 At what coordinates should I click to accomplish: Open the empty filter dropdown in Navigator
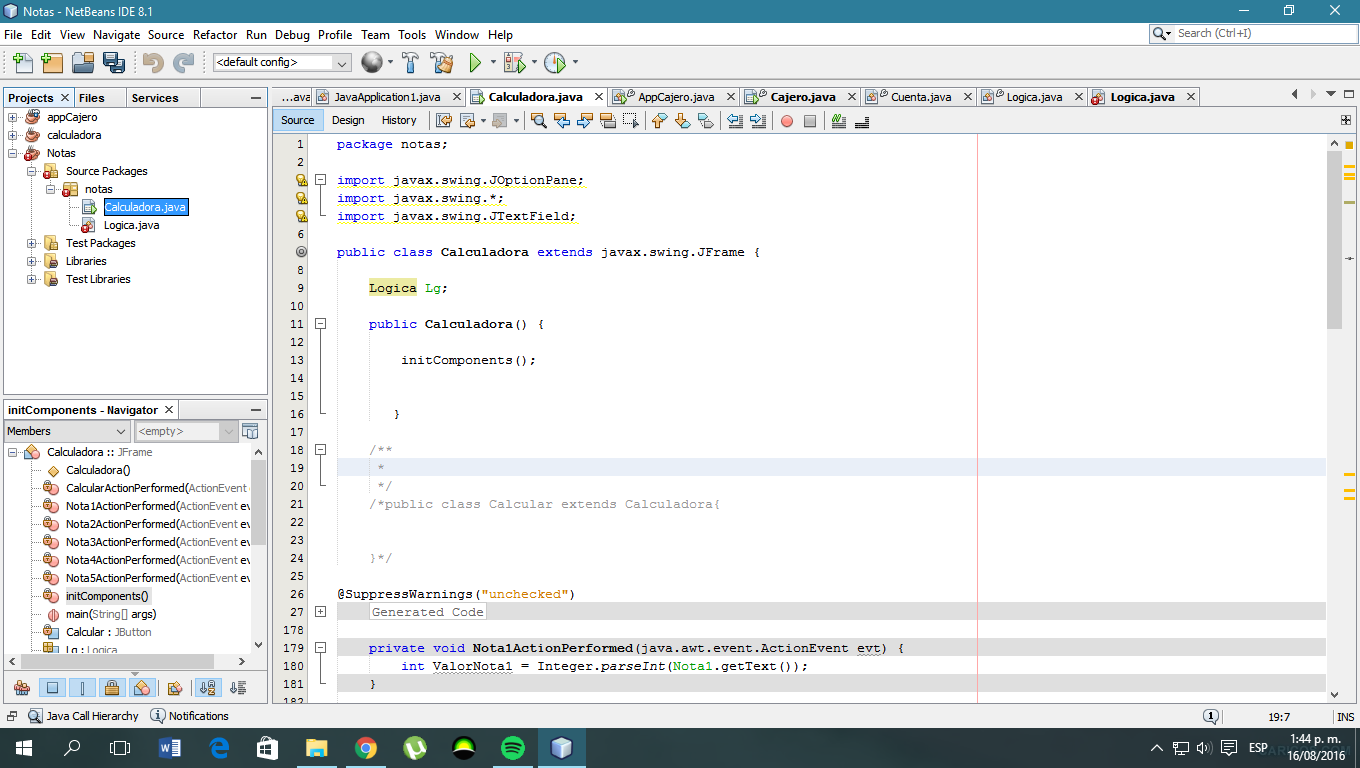coord(186,431)
